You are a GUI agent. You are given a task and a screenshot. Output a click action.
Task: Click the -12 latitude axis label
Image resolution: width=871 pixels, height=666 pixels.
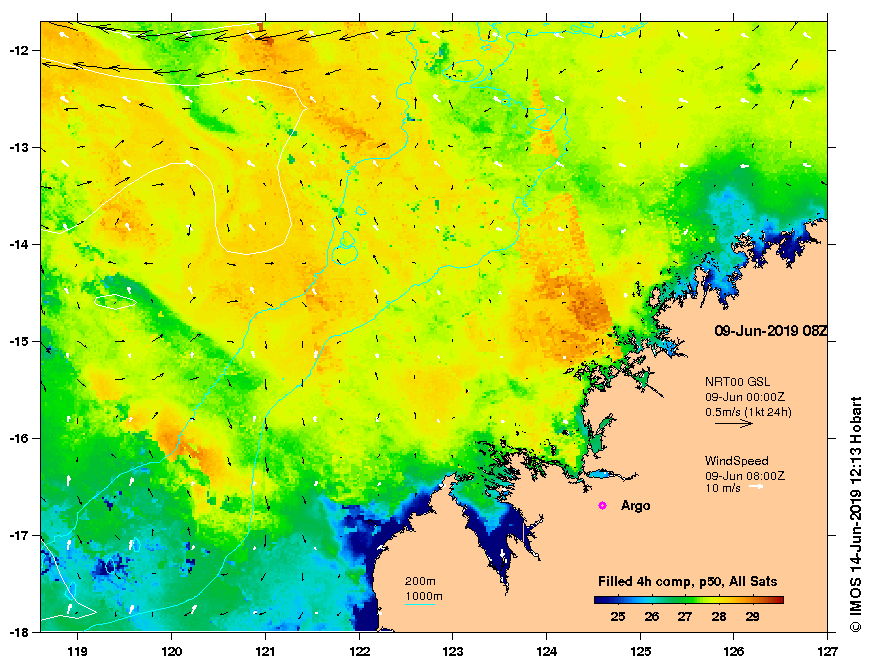(17, 51)
